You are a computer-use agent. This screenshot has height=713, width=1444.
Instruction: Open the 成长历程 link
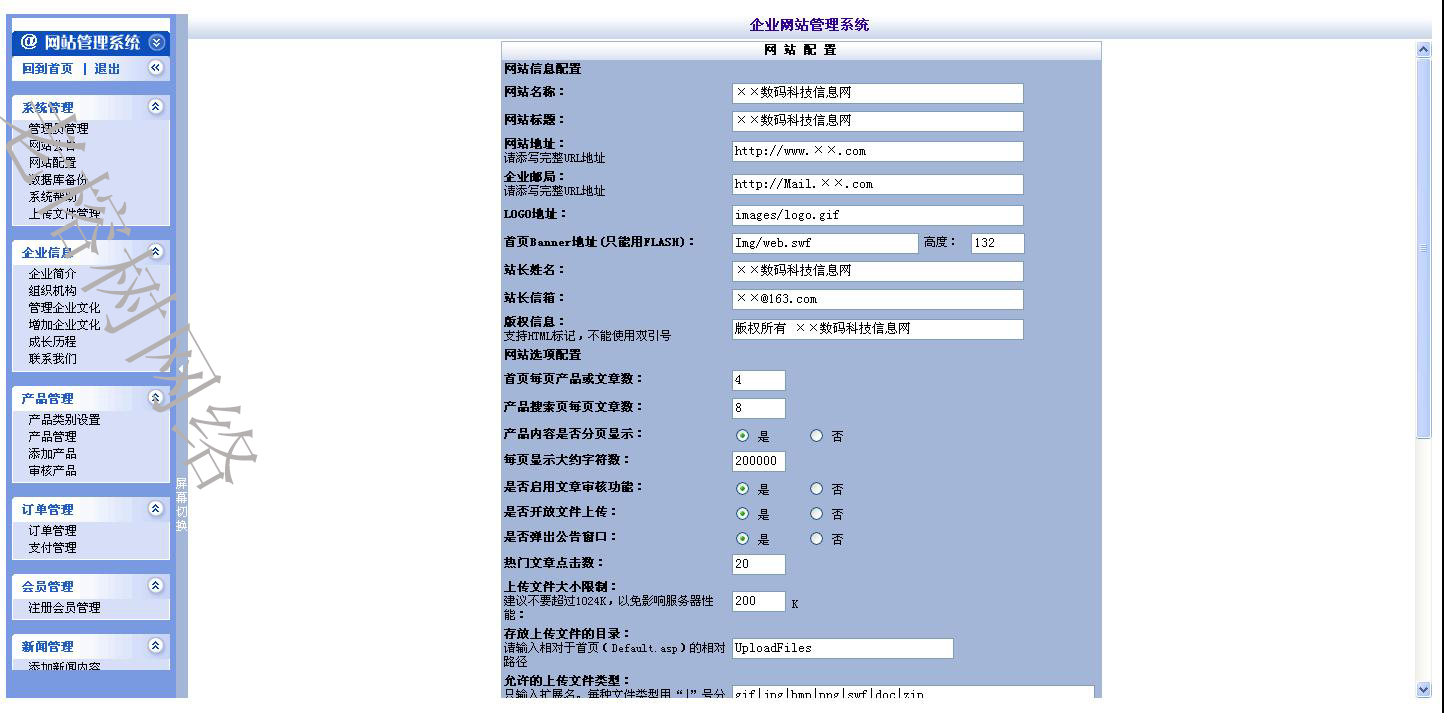point(52,342)
